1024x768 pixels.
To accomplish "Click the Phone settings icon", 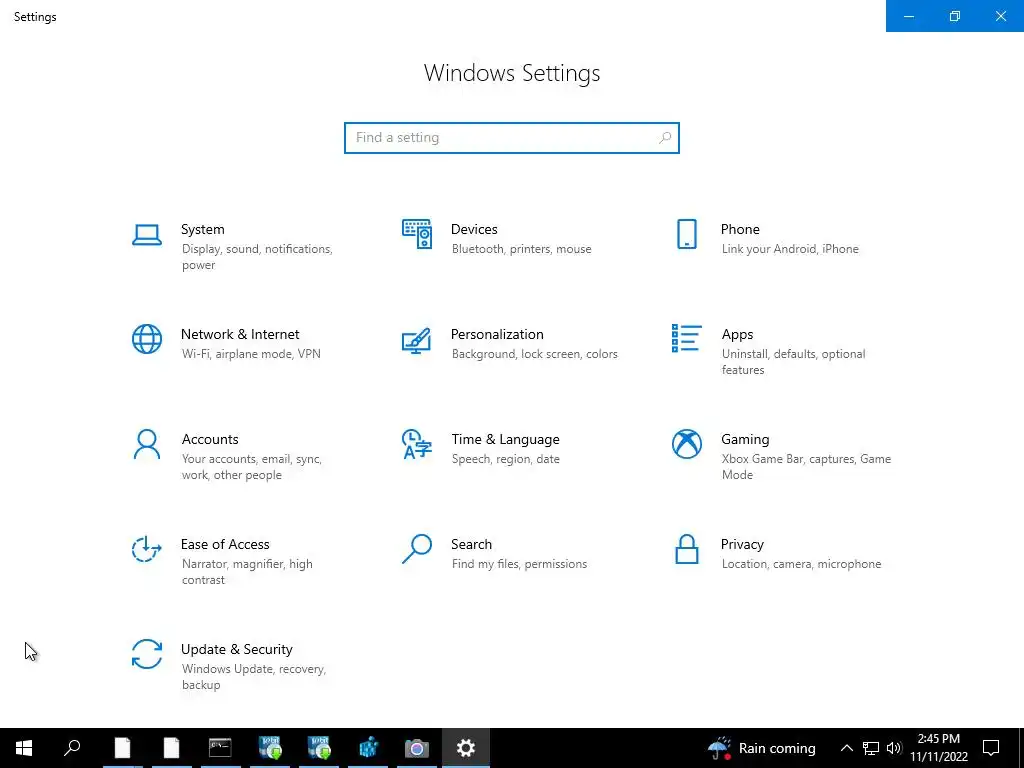I will (x=686, y=234).
